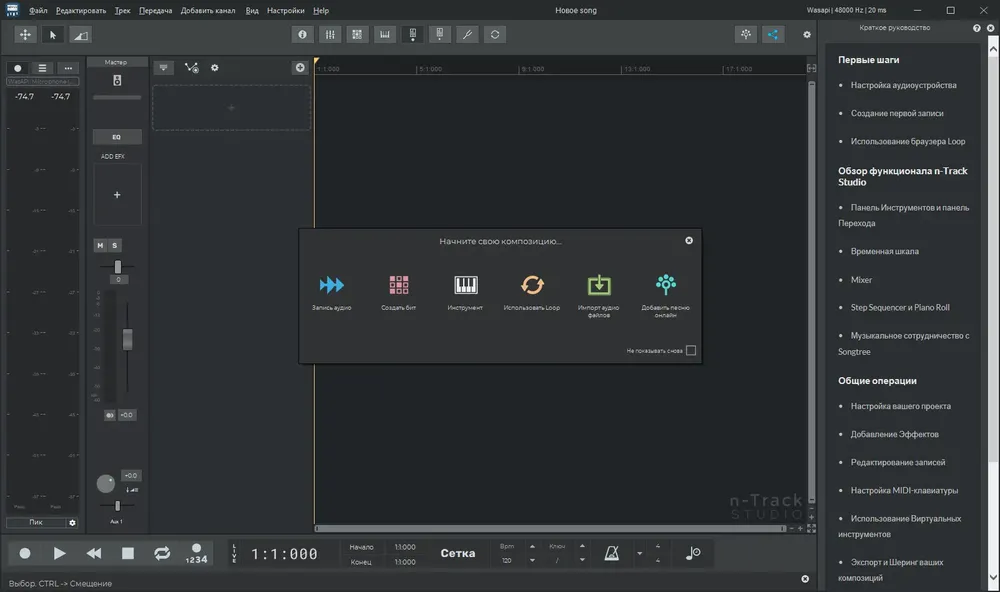Click the Запись аудио arrows icon
The image size is (1000, 592).
click(332, 285)
